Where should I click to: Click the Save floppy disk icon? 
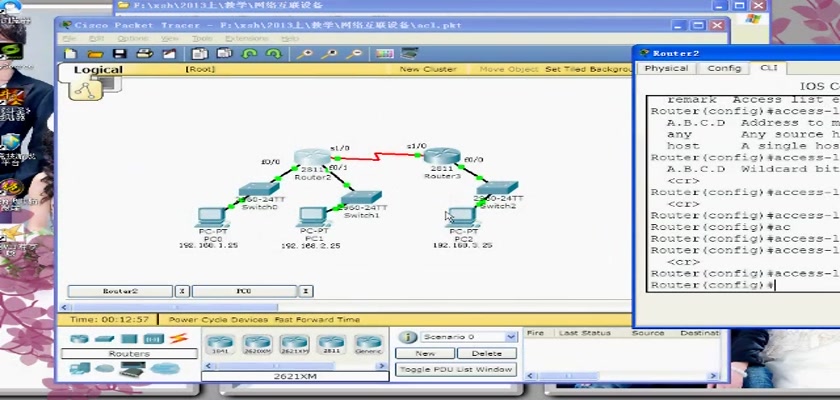(119, 54)
